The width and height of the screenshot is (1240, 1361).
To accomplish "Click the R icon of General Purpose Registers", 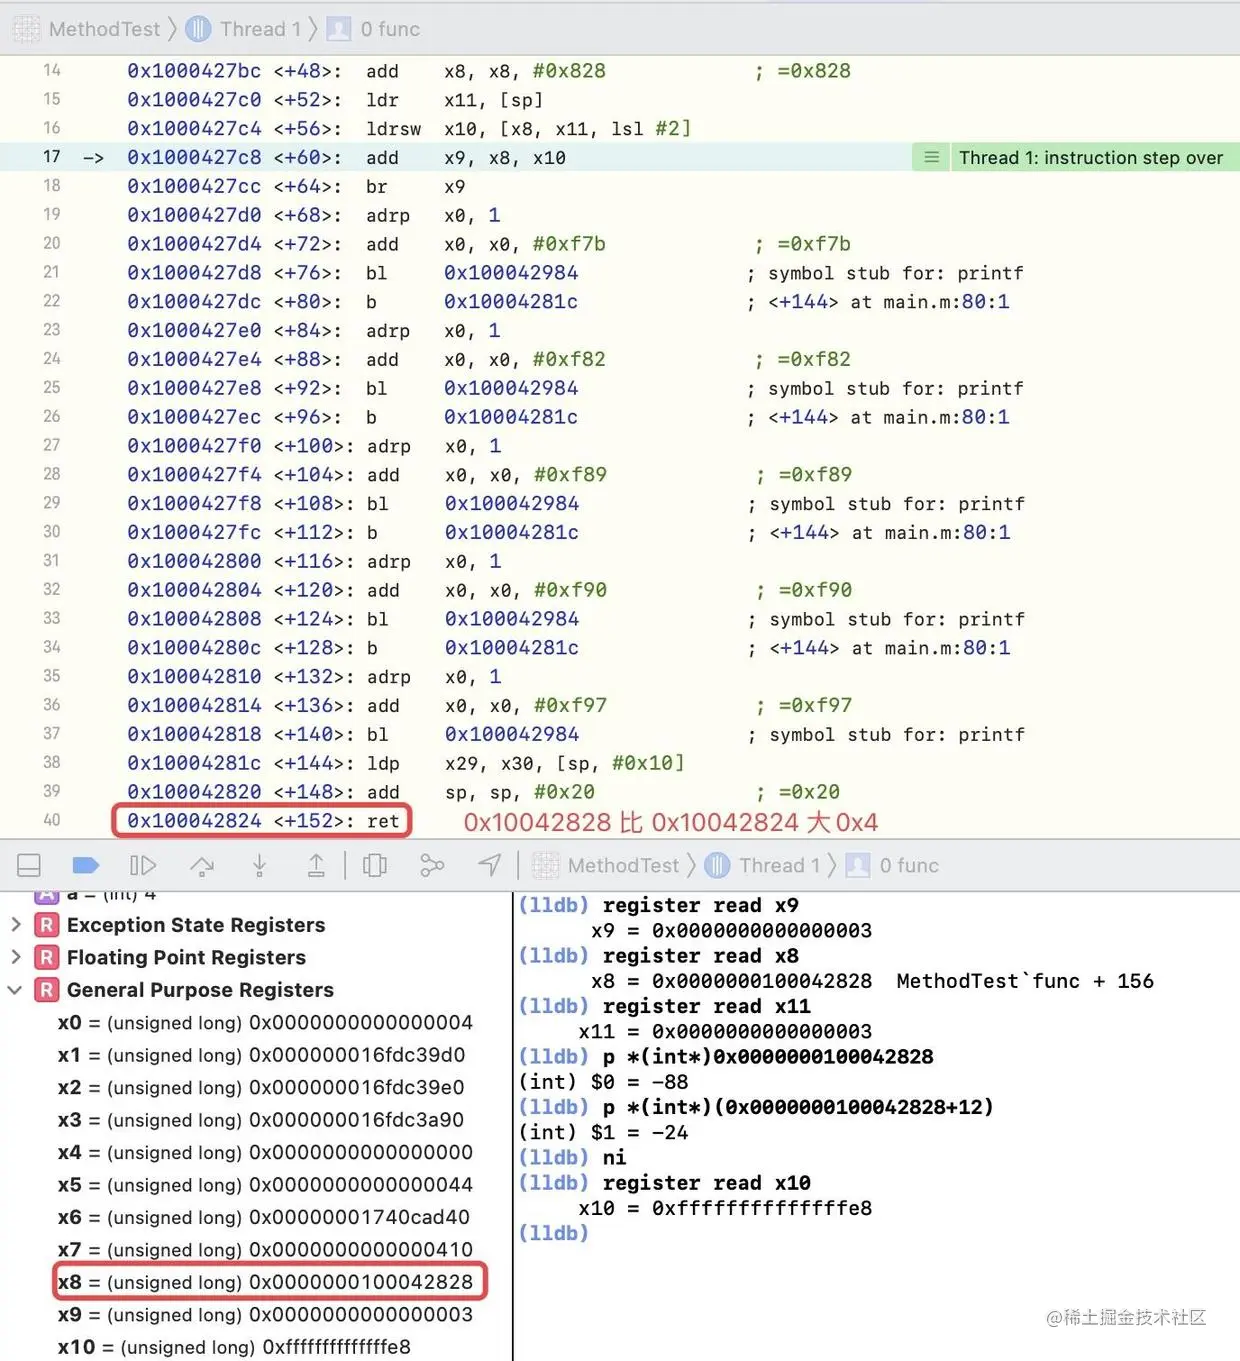I will point(46,990).
